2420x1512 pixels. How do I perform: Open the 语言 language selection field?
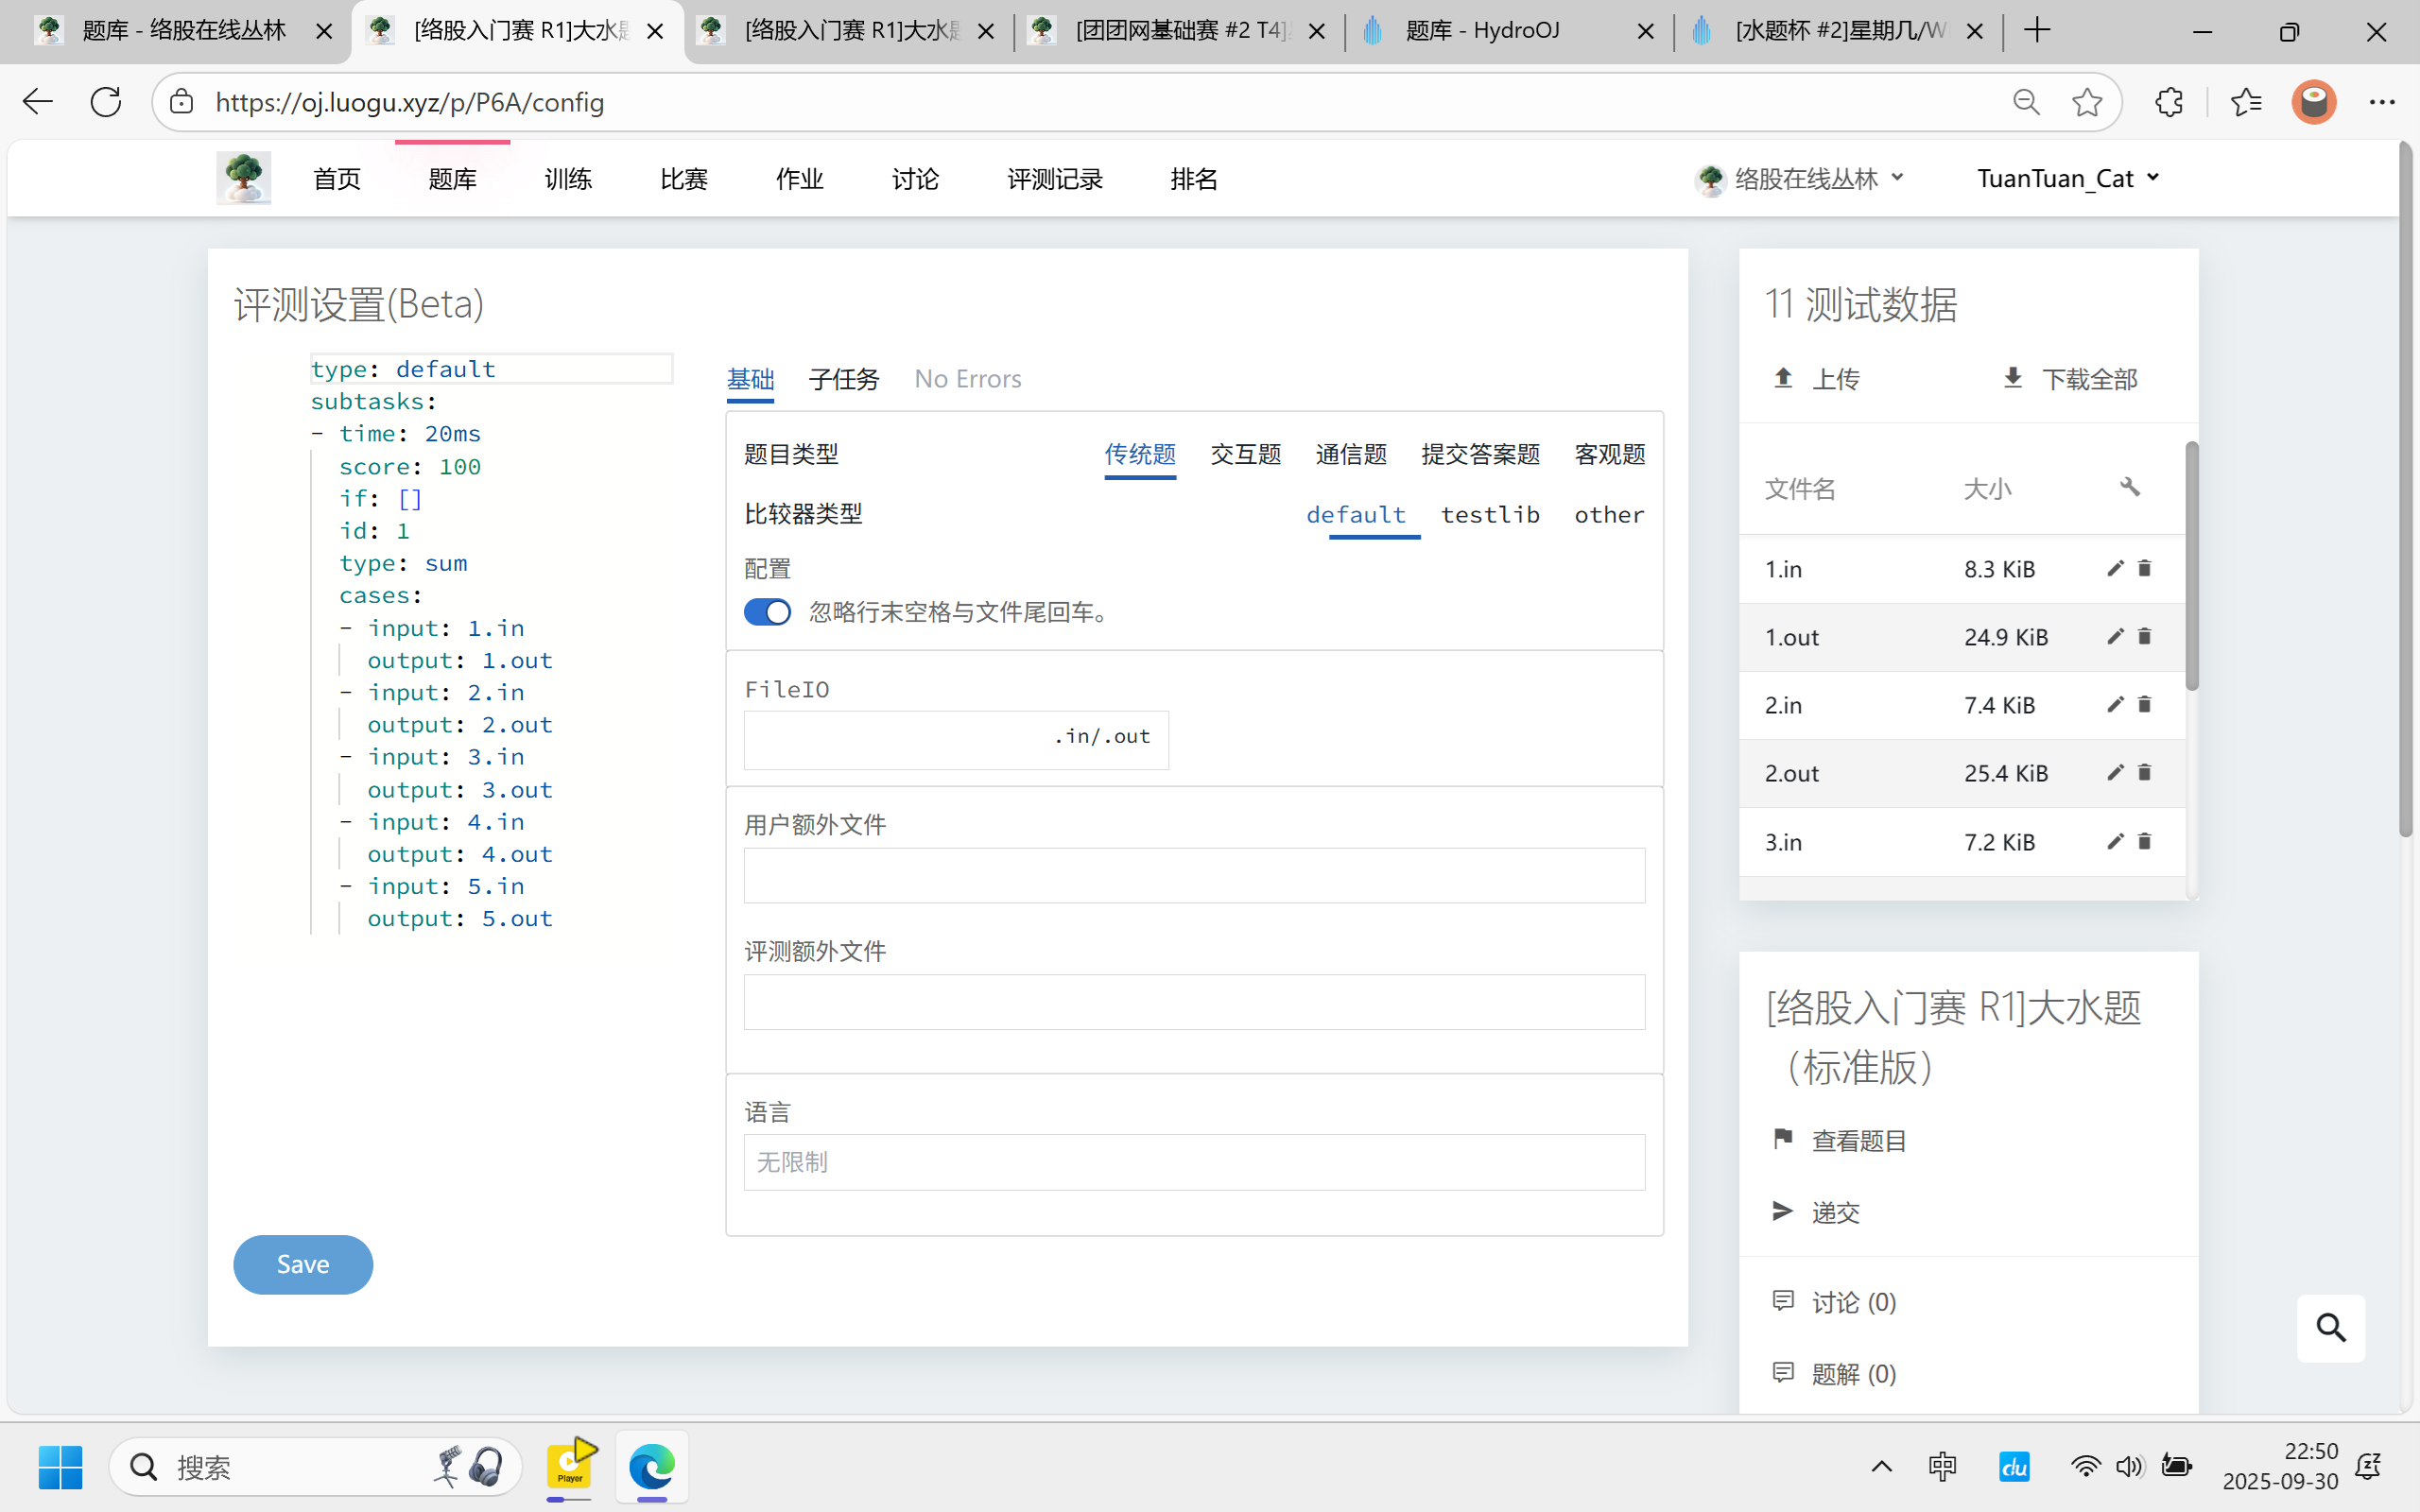point(1194,1162)
